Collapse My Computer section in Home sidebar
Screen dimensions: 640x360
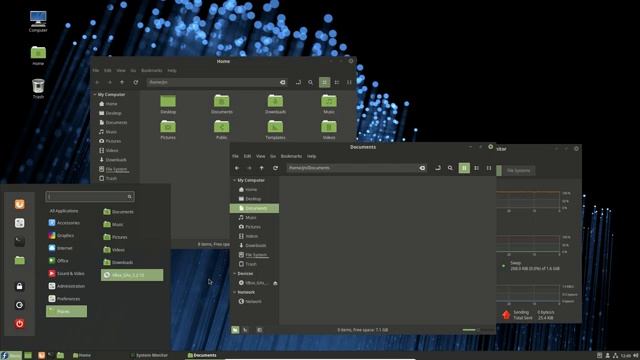point(95,94)
